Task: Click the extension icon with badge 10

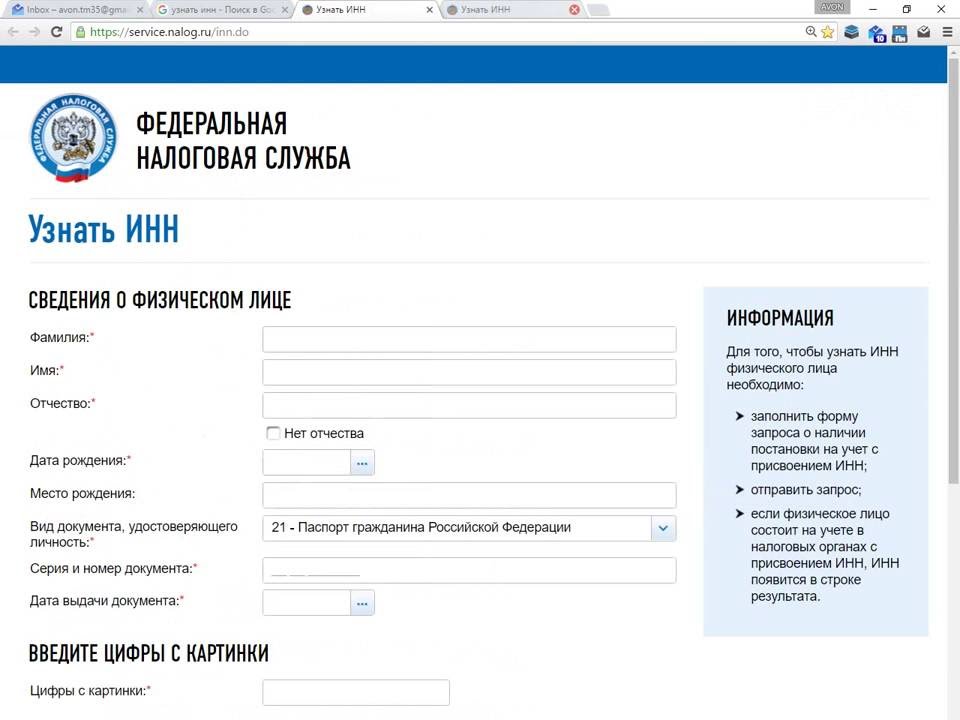Action: pos(877,33)
